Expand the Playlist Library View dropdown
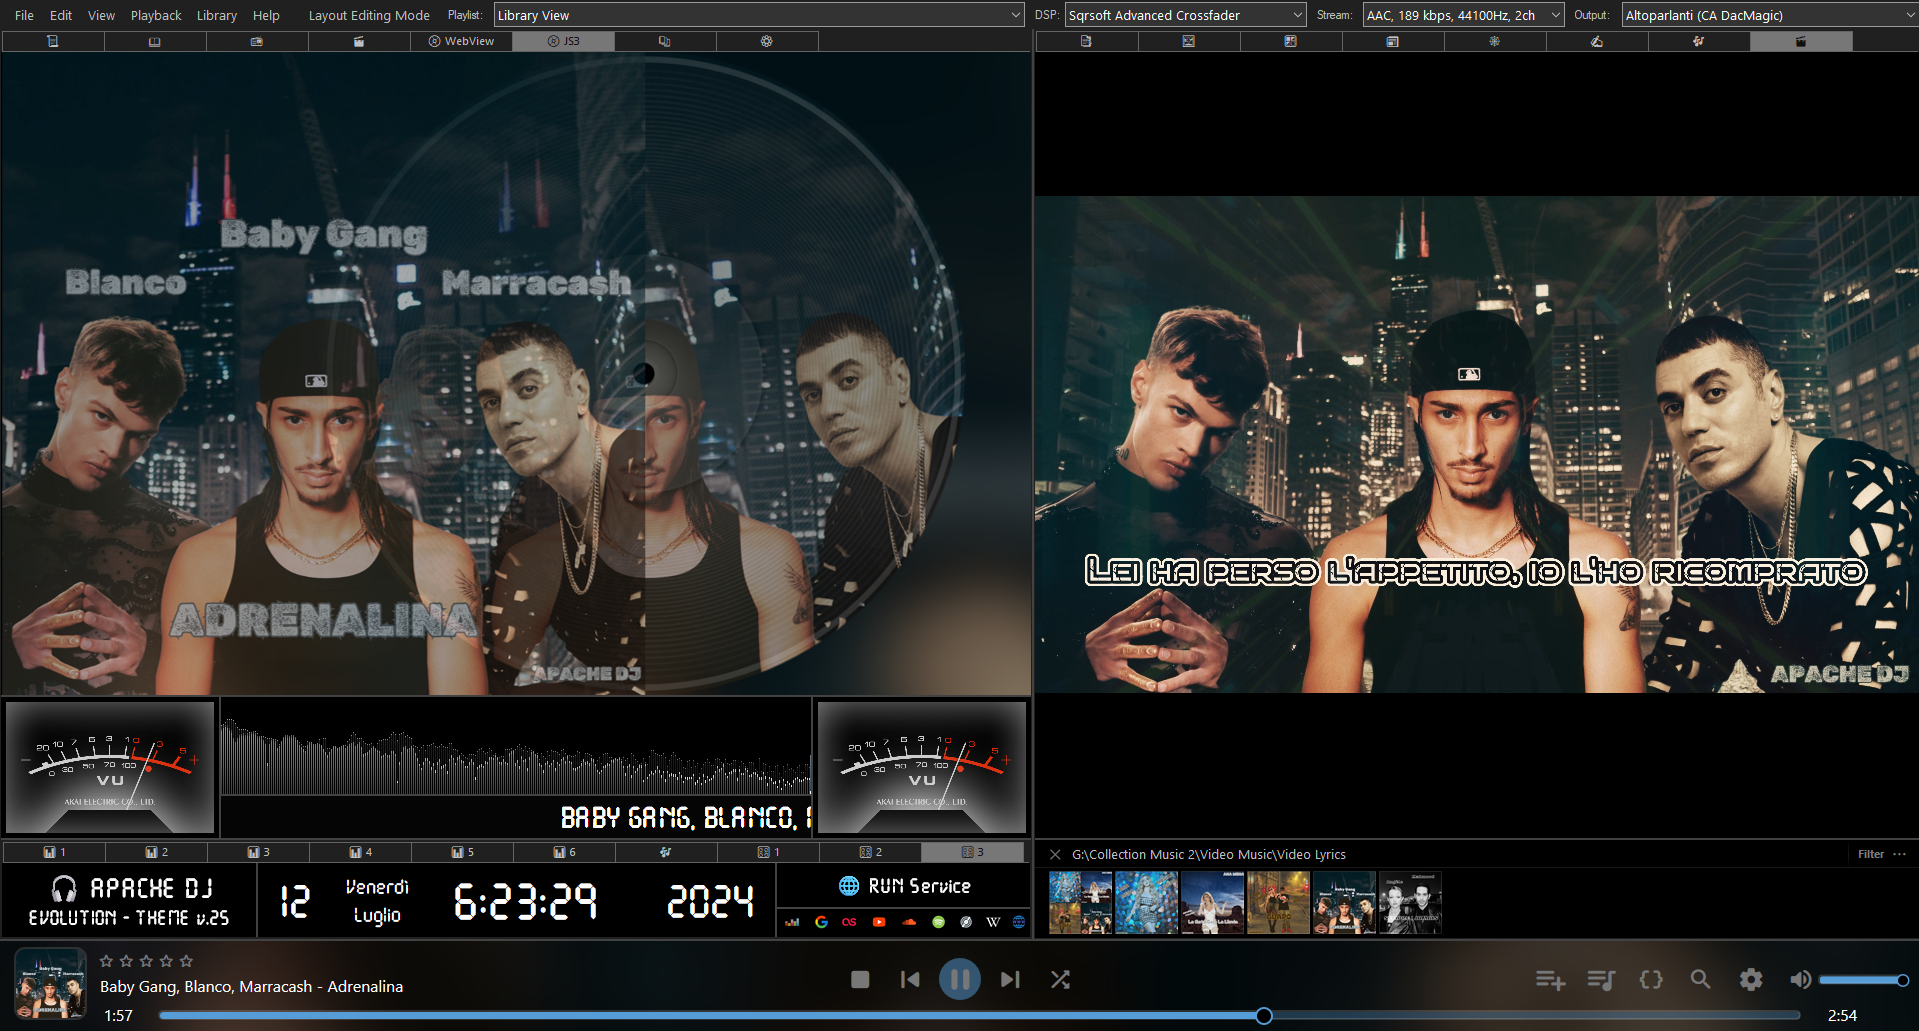Viewport: 1919px width, 1031px height. coord(759,15)
